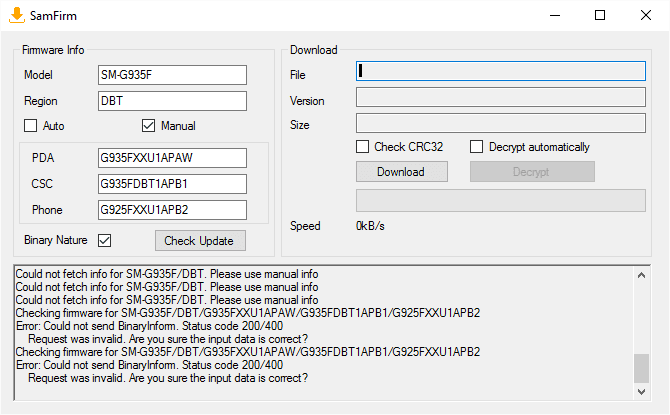Viewport: 670px width, 415px height.
Task: Toggle the Binary Nature checkbox
Action: 104,240
